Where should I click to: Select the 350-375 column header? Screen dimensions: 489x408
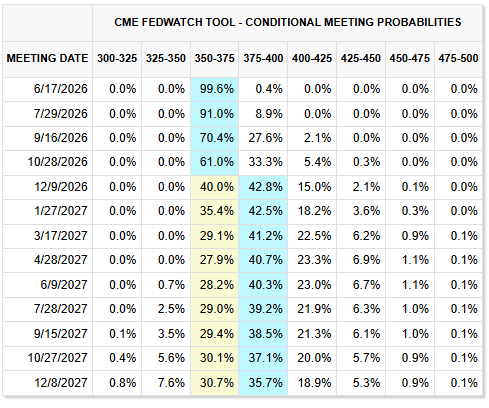tap(215, 58)
